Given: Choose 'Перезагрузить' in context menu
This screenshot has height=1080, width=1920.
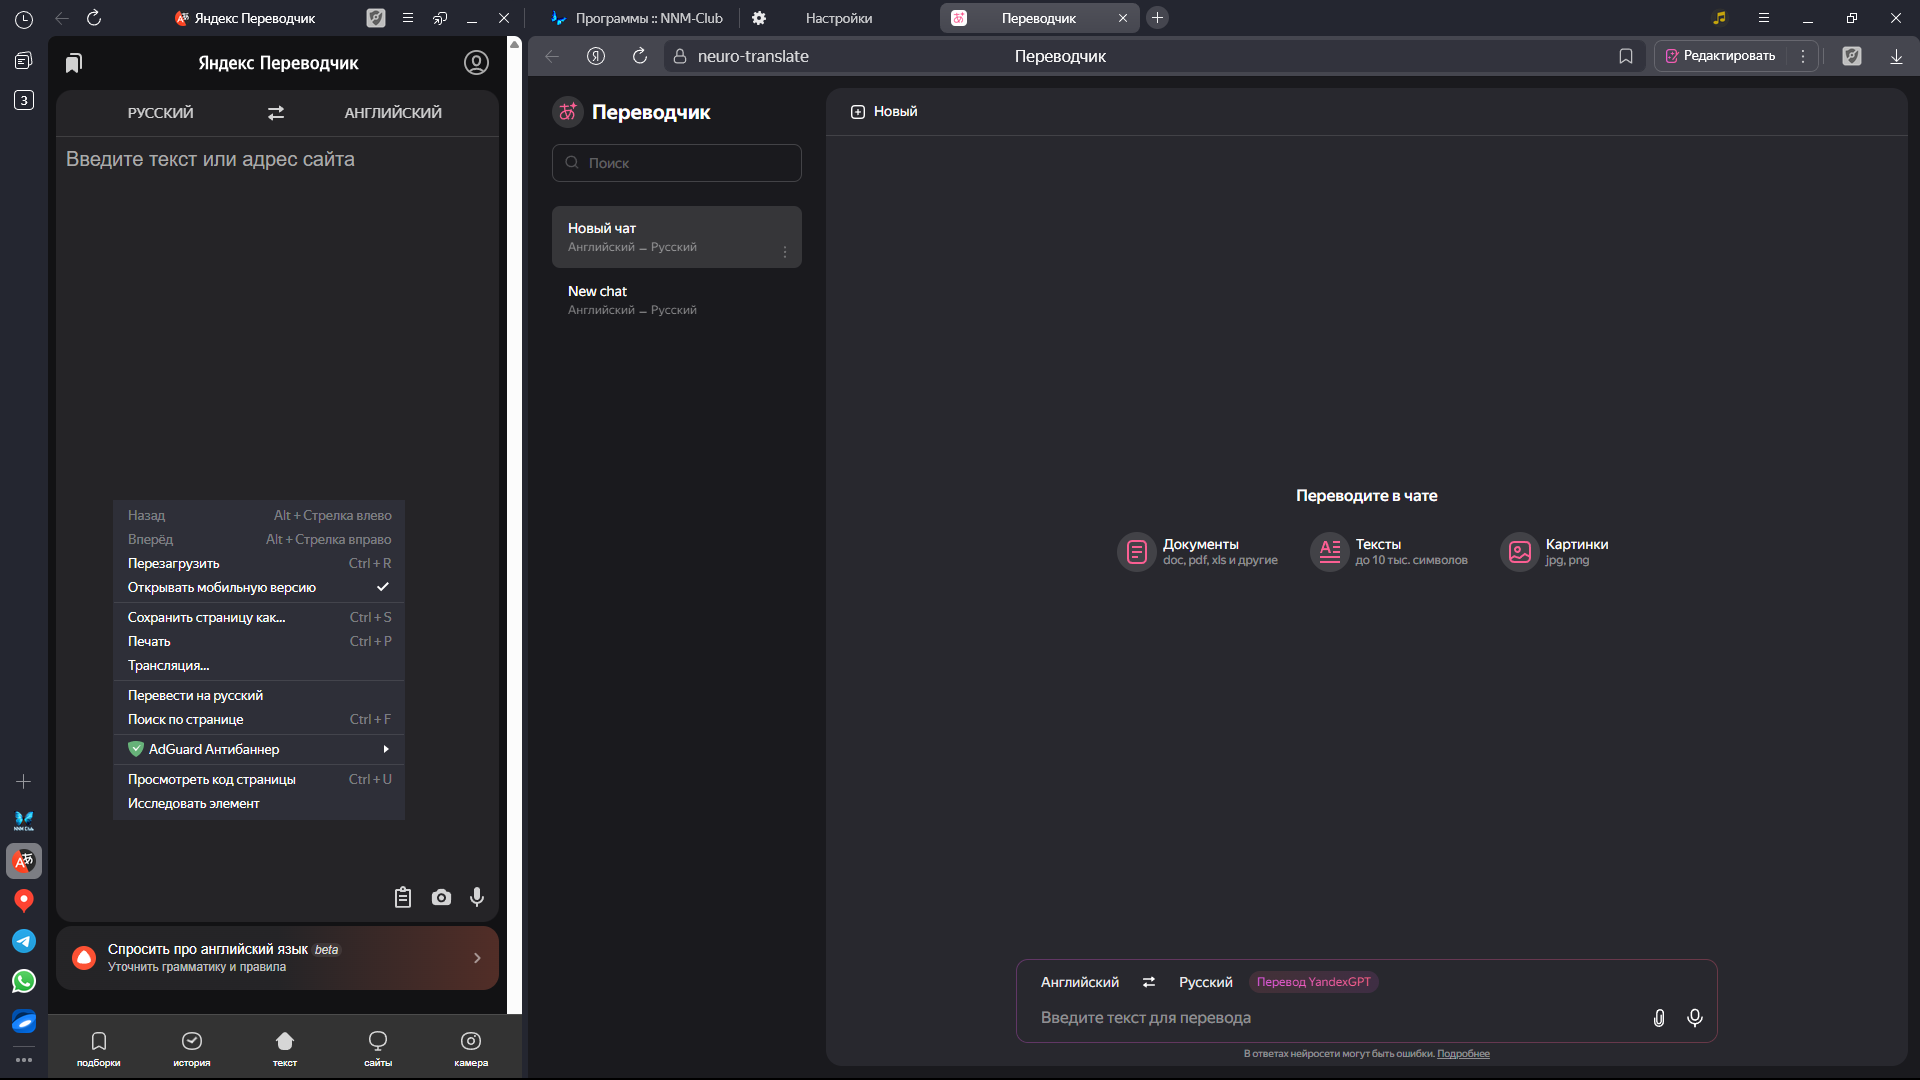Looking at the screenshot, I should tap(259, 564).
